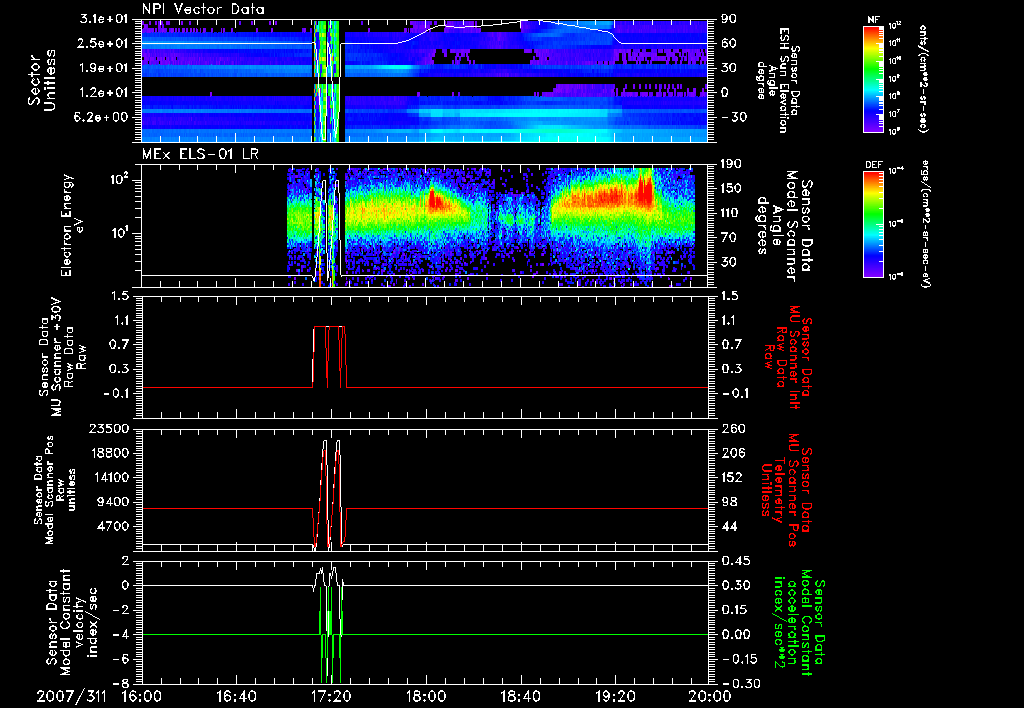The width and height of the screenshot is (1024, 708).
Task: Click the 9400 scanner position tick label
Action: click(112, 502)
